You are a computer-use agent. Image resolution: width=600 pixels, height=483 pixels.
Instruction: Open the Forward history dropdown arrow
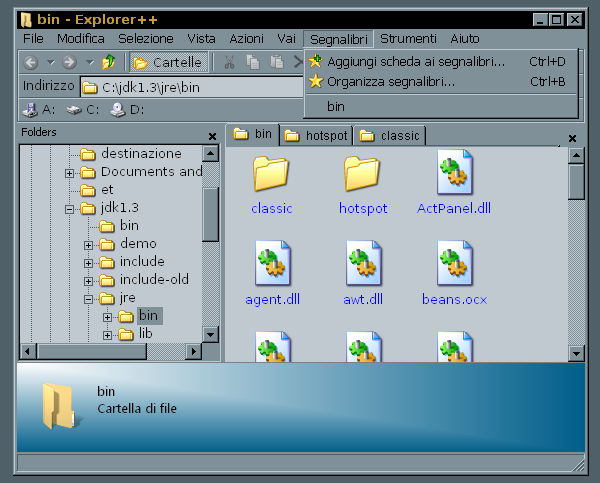click(90, 62)
